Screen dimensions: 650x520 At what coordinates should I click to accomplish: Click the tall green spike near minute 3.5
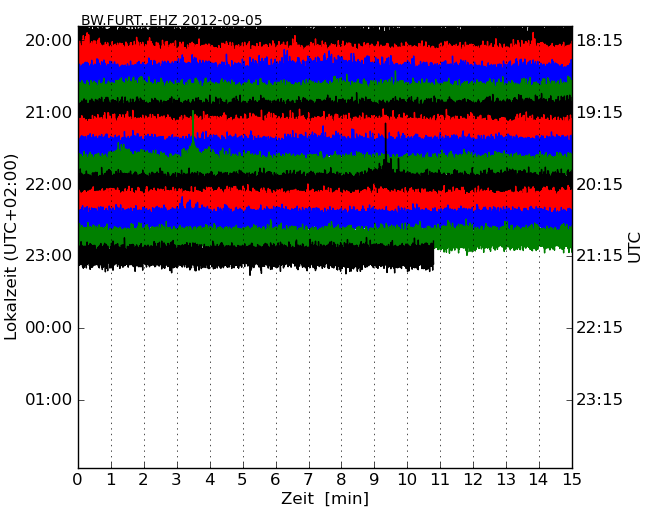(x=193, y=129)
